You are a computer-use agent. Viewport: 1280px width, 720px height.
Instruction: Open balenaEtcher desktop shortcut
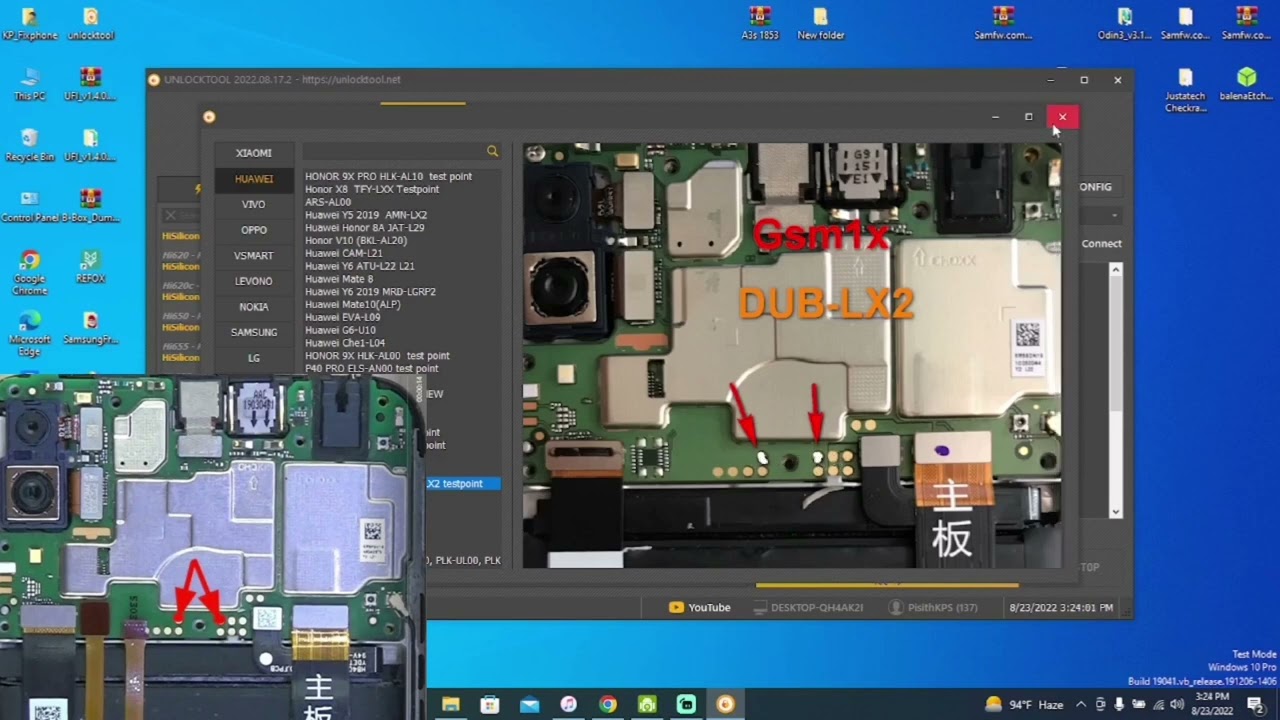1246,84
